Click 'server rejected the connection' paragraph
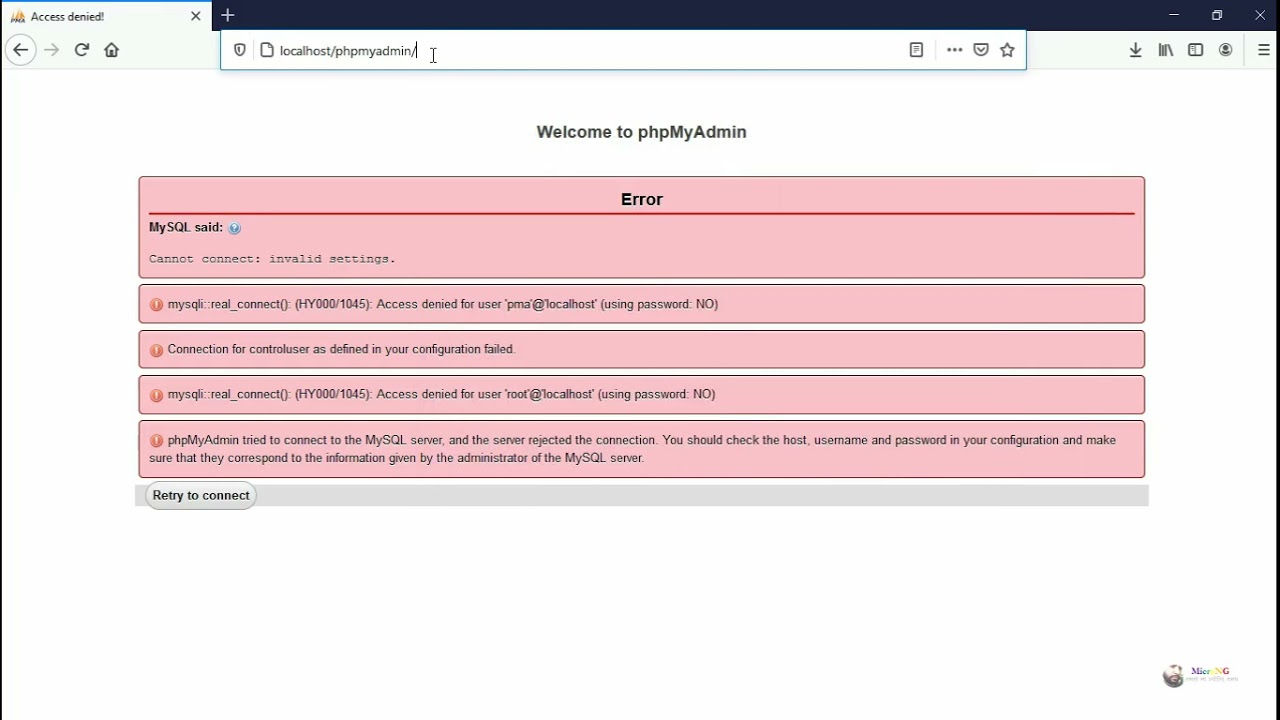1280x720 pixels. click(x=632, y=449)
